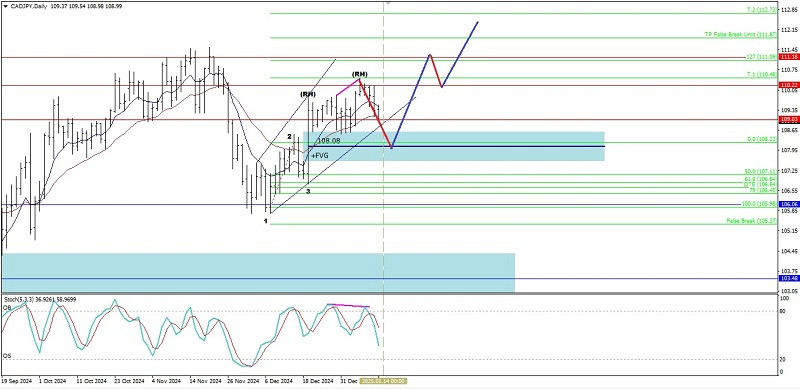Select the red 111.18 price label
The width and height of the screenshot is (800, 389).
[x=789, y=58]
